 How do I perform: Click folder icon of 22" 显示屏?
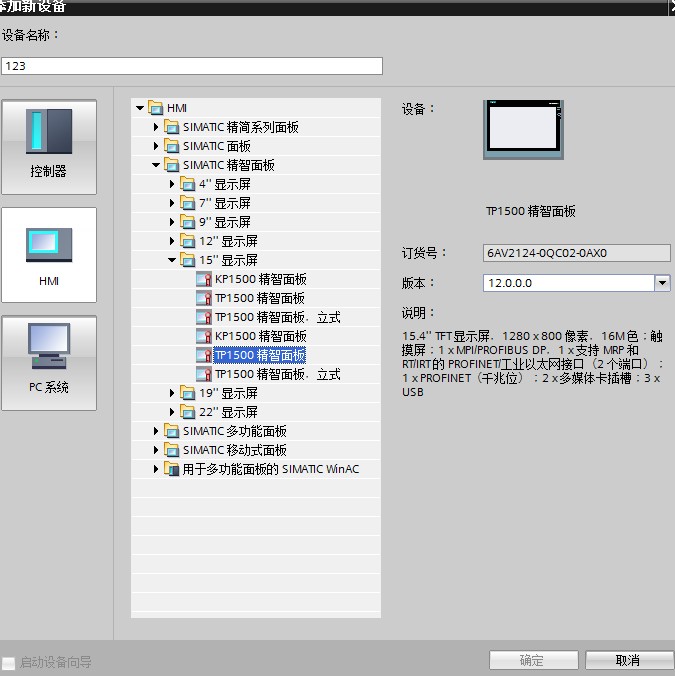coord(188,412)
